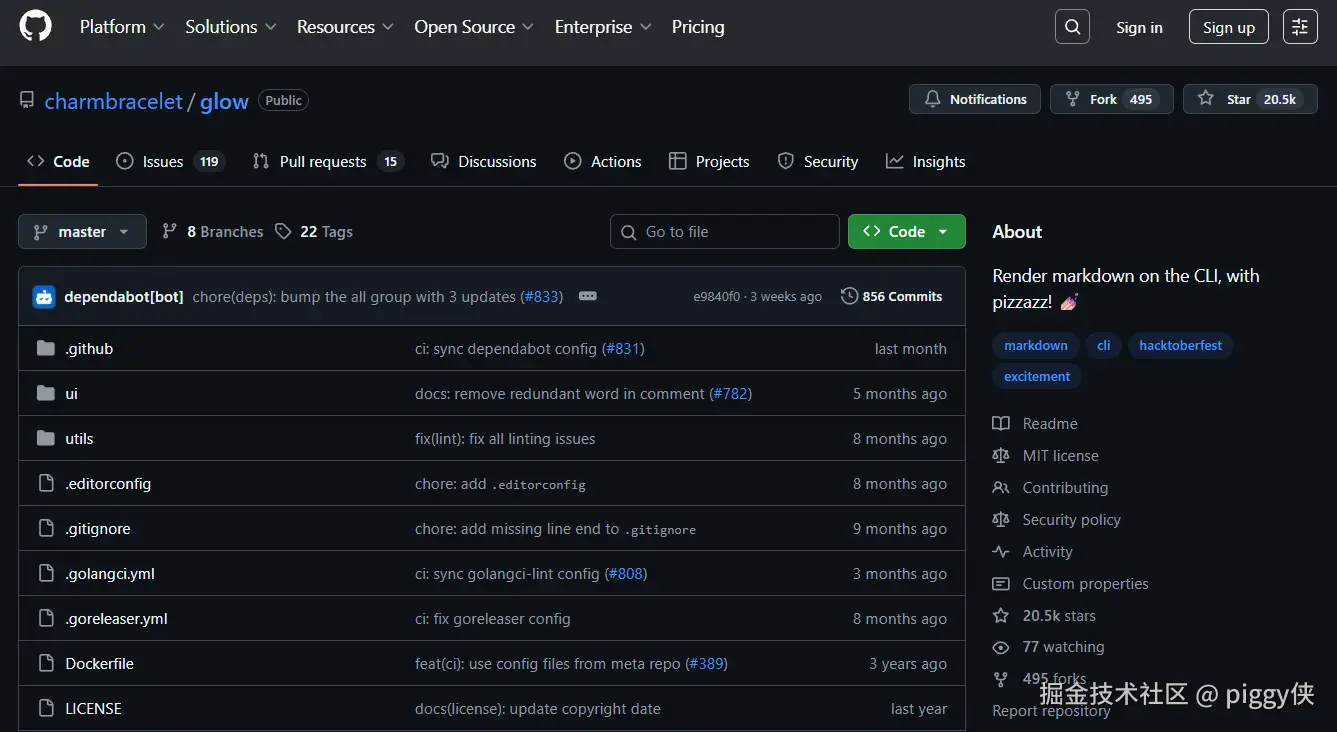Open the Insights tab
Viewport: 1337px width, 732px height.
tap(926, 162)
